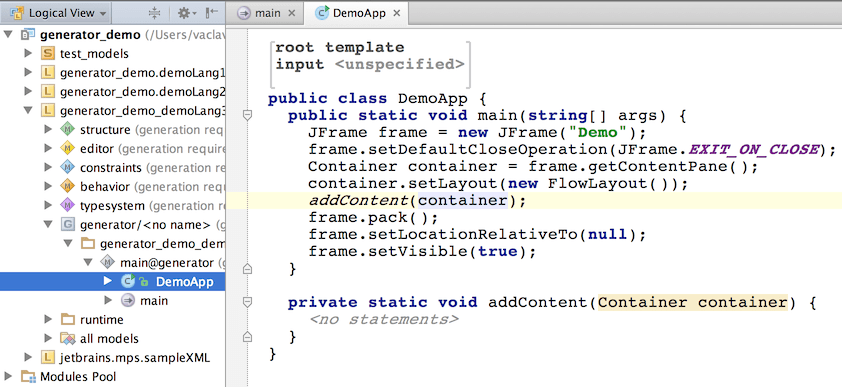Click the demoLang1 language L icon
The image size is (842, 387).
pos(48,72)
